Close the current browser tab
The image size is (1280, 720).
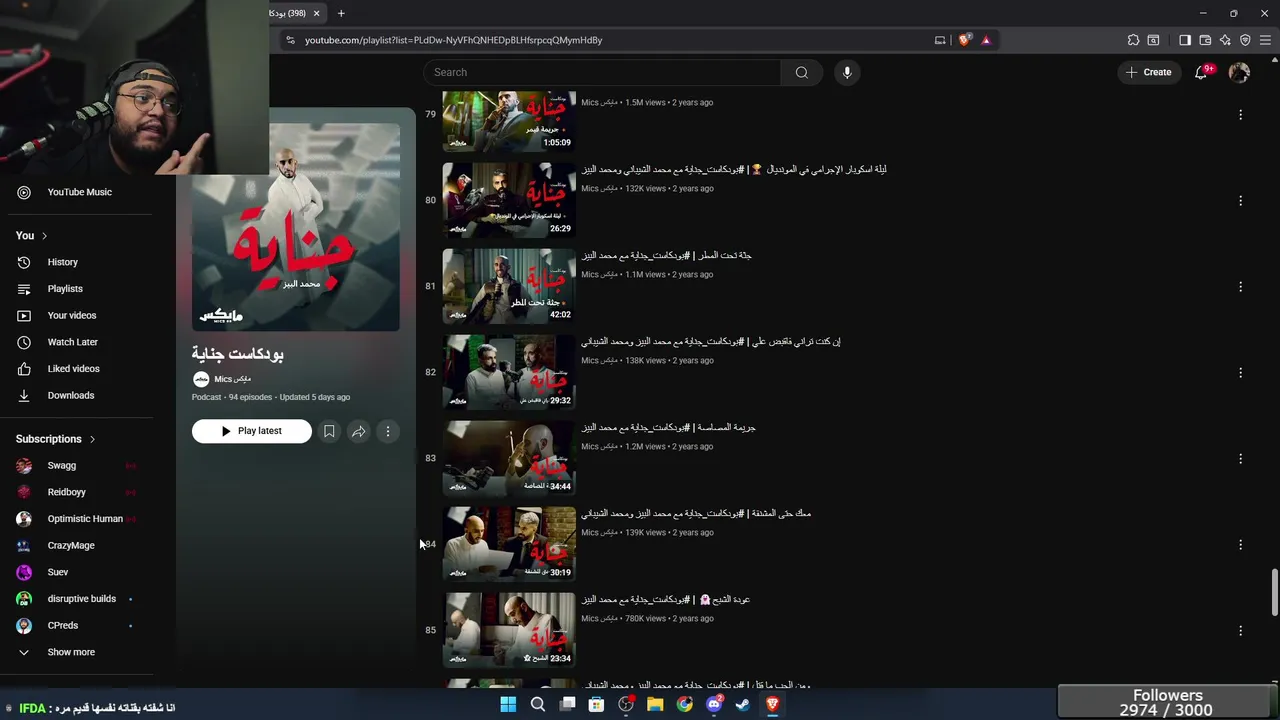click(x=317, y=13)
